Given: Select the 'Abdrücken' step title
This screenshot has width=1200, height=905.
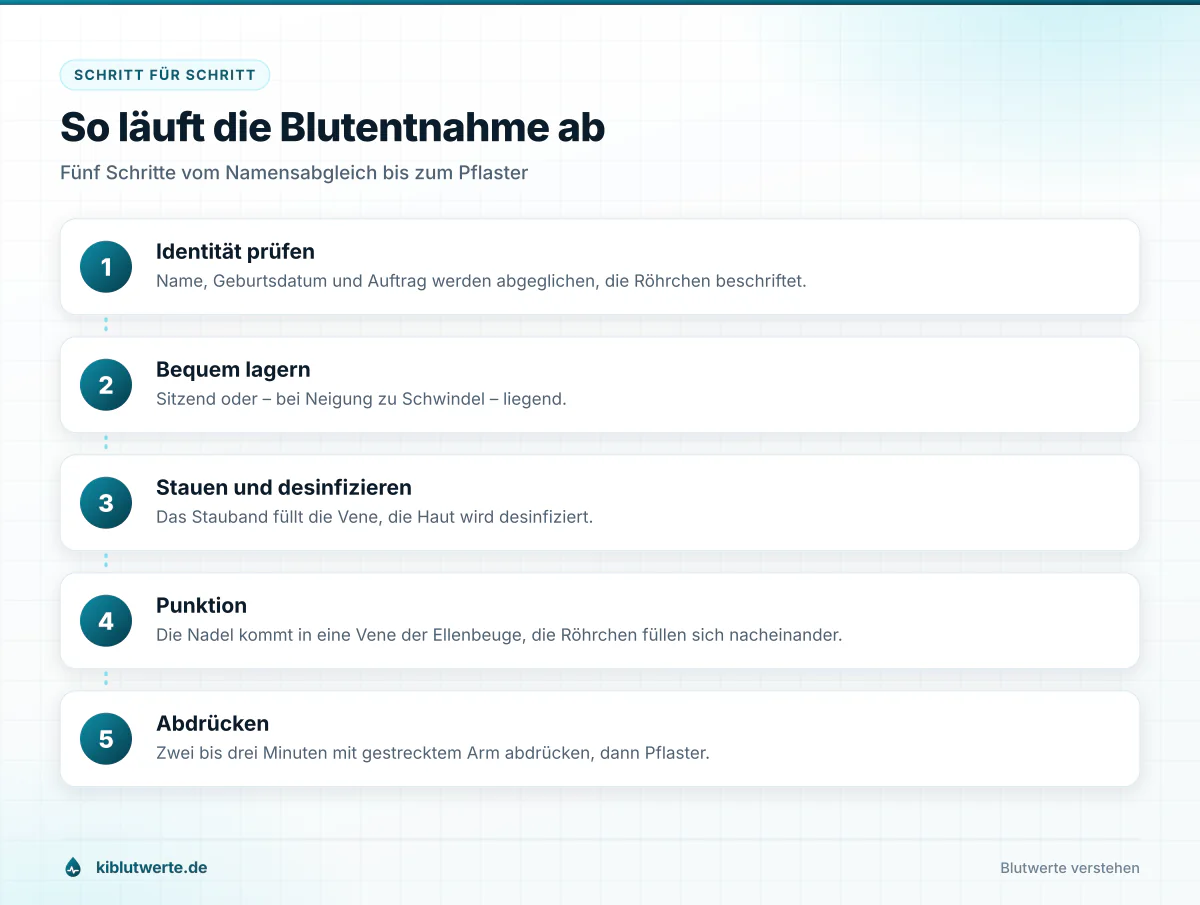Looking at the screenshot, I should tap(212, 724).
